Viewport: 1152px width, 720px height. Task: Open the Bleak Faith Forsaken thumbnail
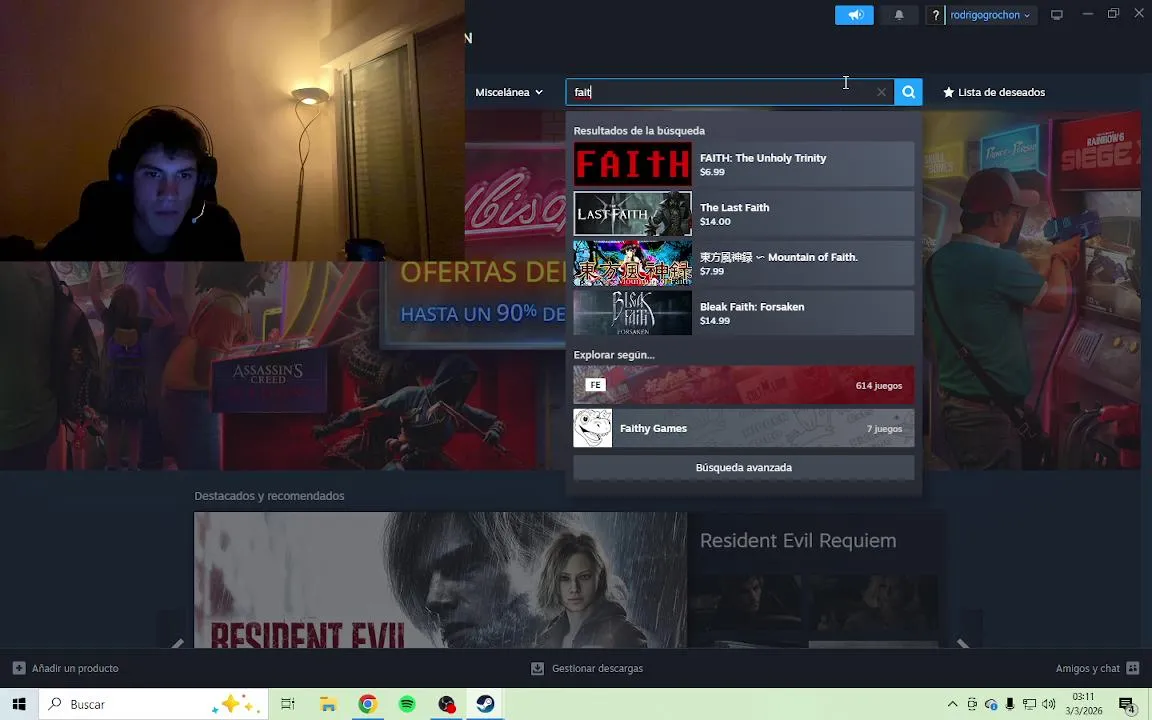[633, 313]
